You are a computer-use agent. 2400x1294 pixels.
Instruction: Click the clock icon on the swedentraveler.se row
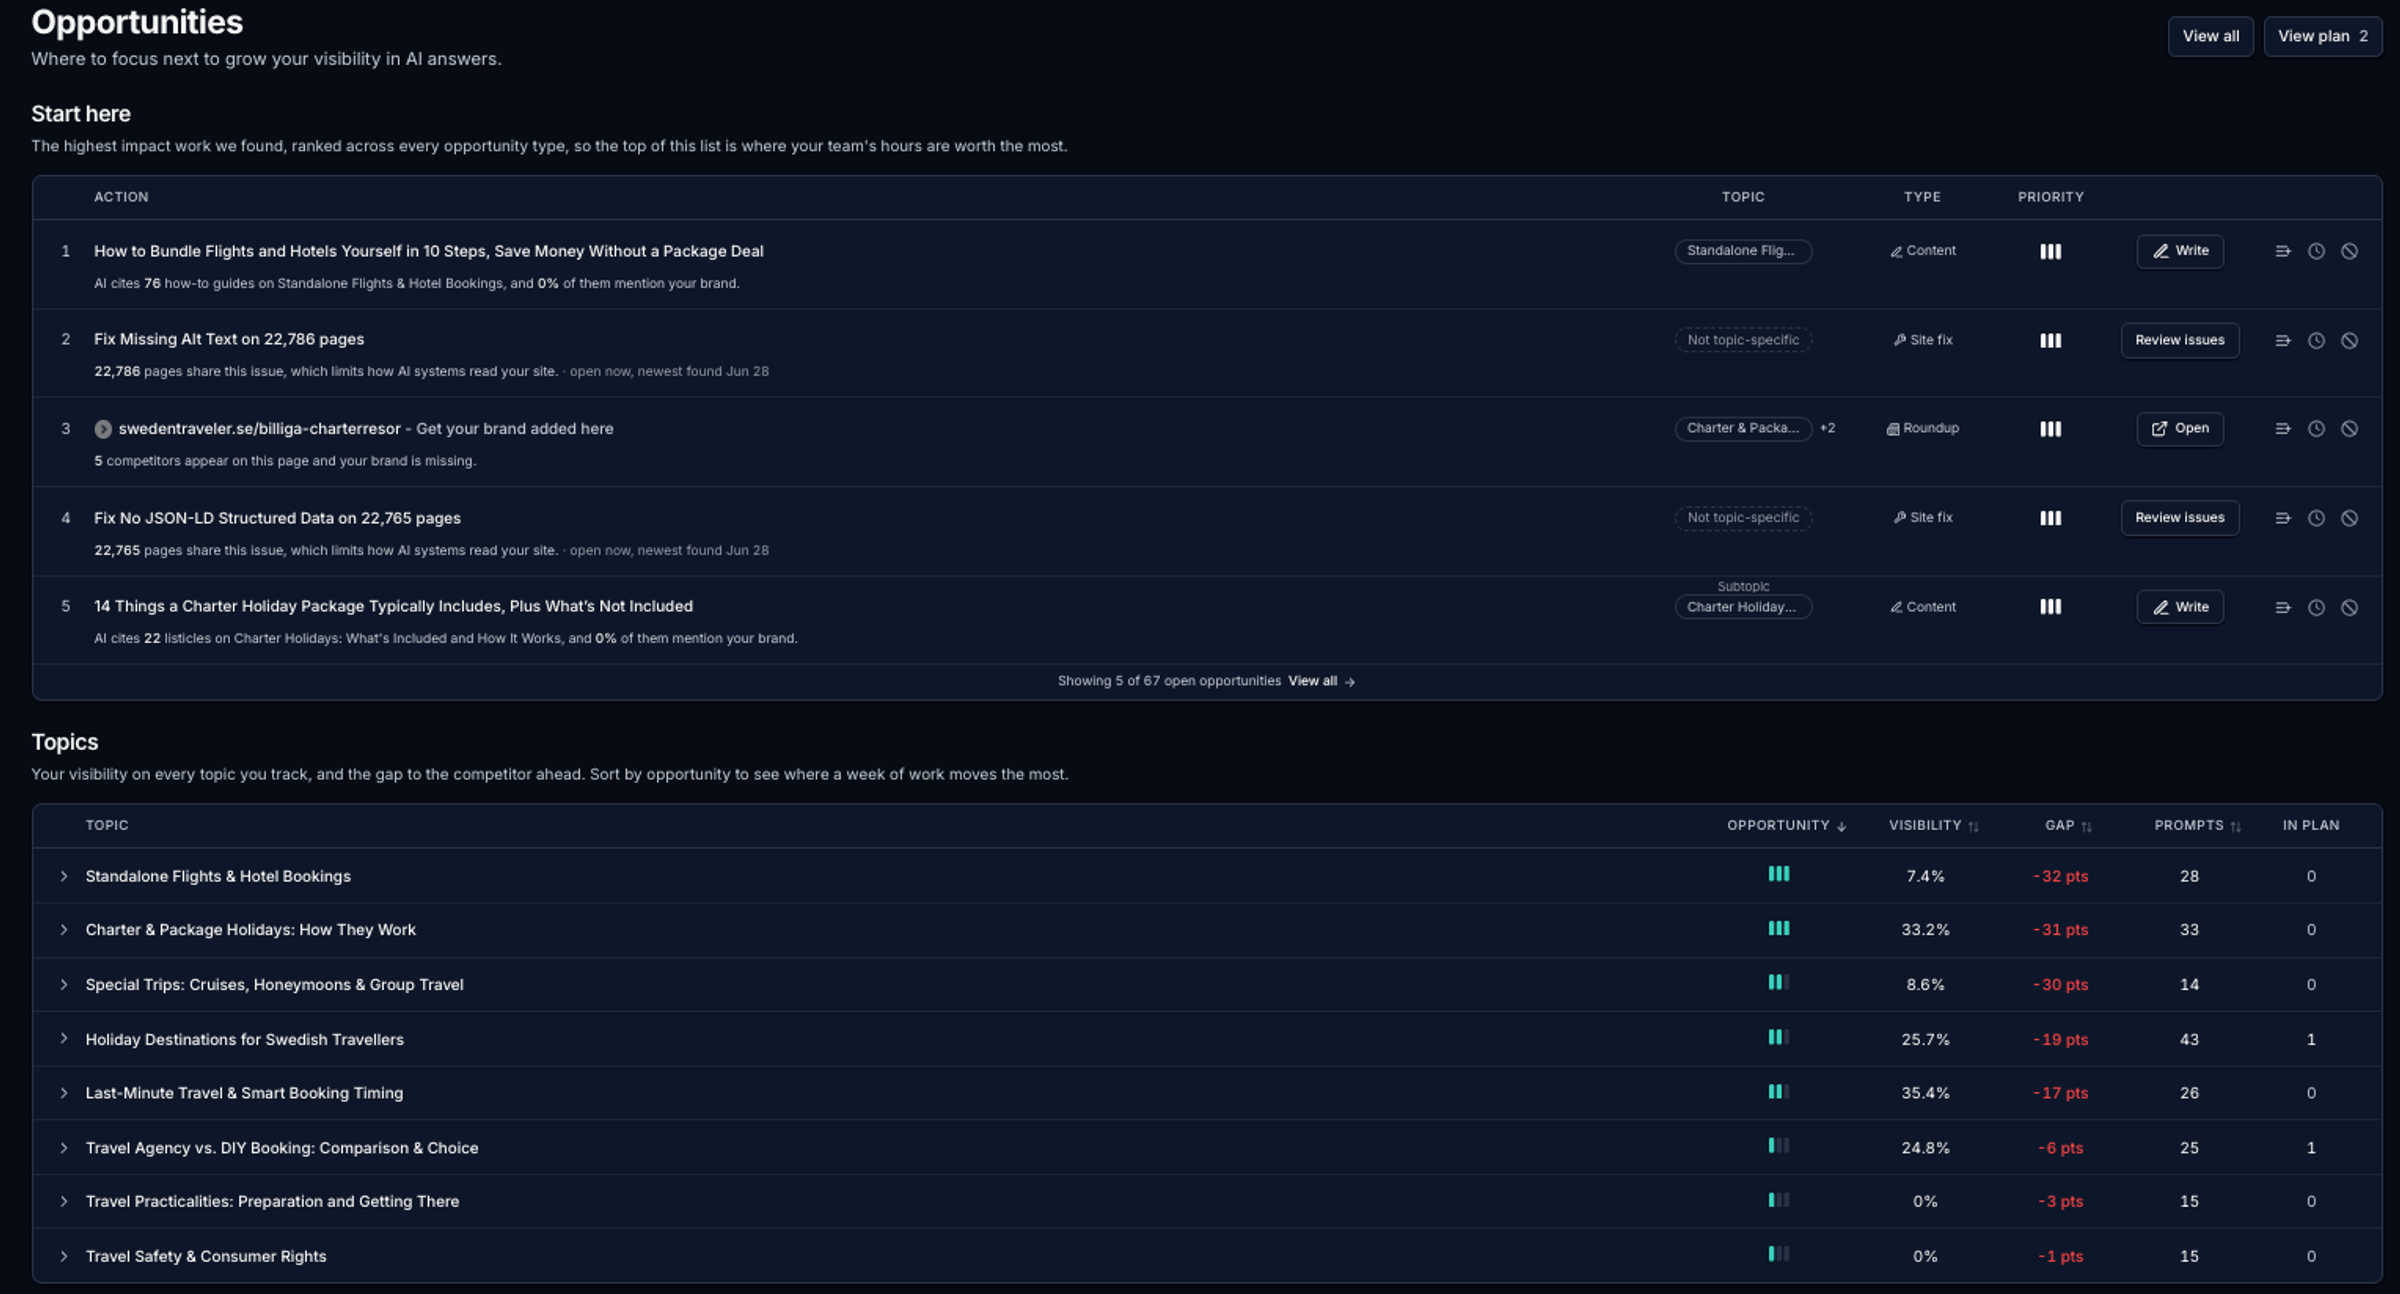tap(2316, 428)
